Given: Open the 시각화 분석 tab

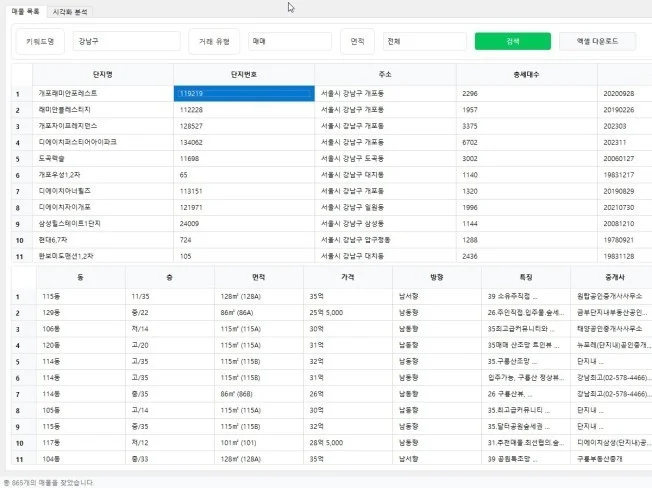Looking at the screenshot, I should (70, 12).
